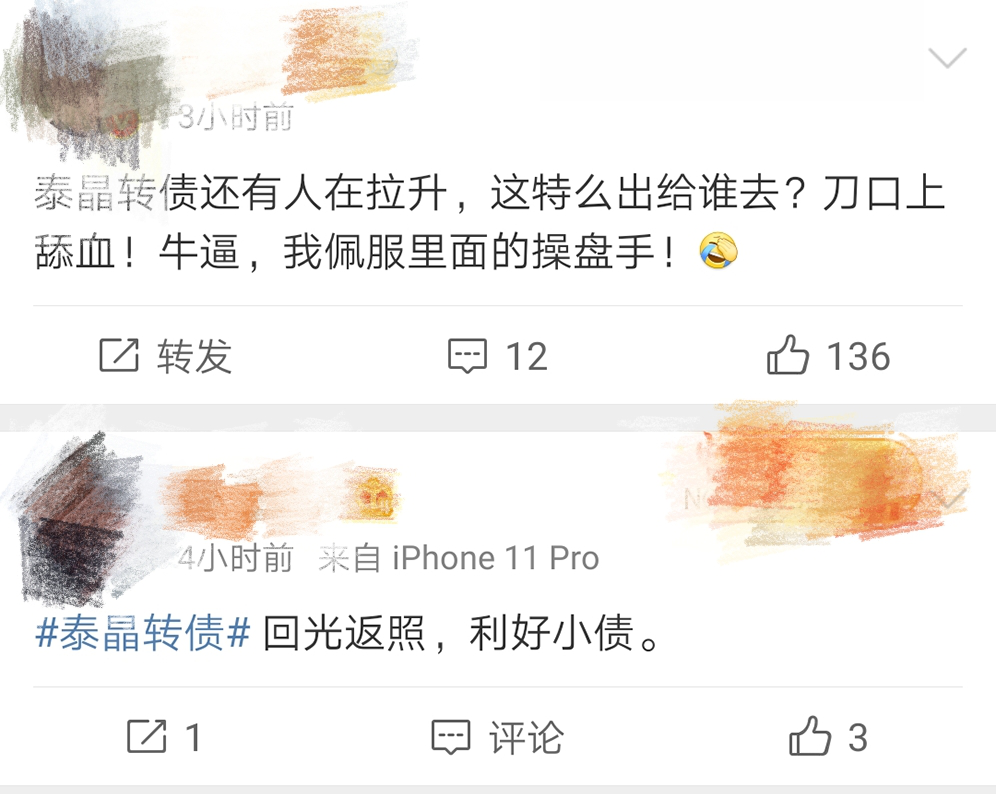Screen dimensions: 996x794
Task: Tap the repost icon on first post
Action: coord(119,355)
